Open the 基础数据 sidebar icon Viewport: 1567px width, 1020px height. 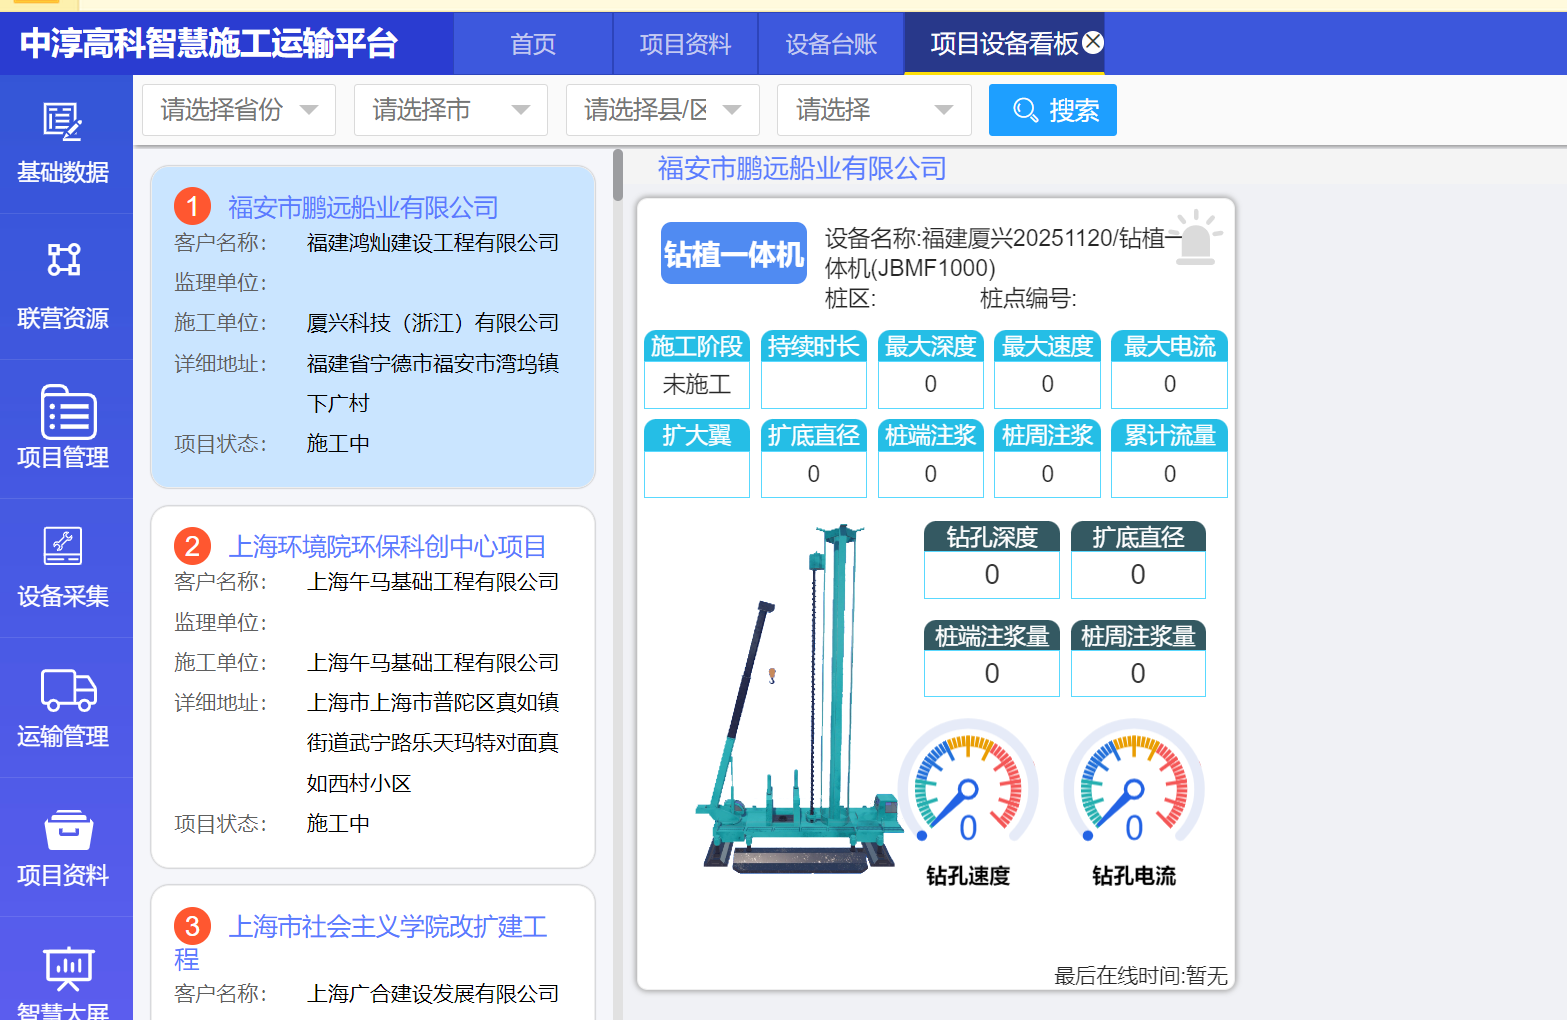[x=63, y=122]
